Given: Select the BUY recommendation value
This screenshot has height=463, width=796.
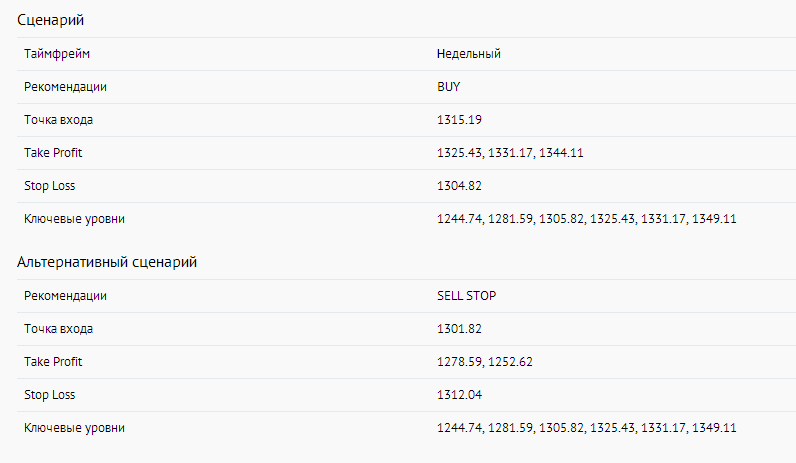Looking at the screenshot, I should [448, 87].
